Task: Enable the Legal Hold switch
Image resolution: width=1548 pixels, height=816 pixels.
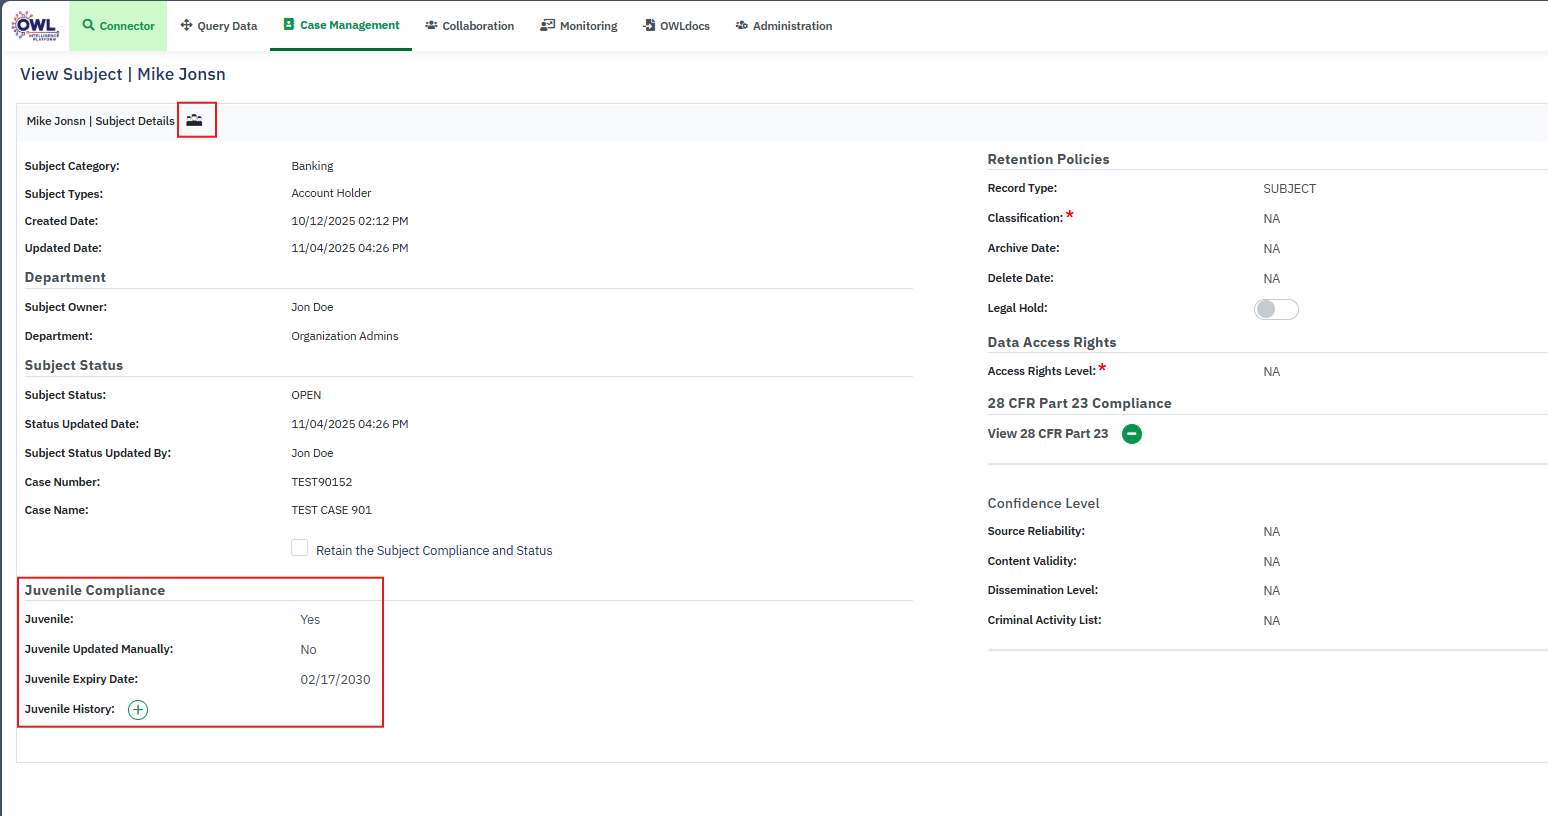Action: click(x=1276, y=309)
